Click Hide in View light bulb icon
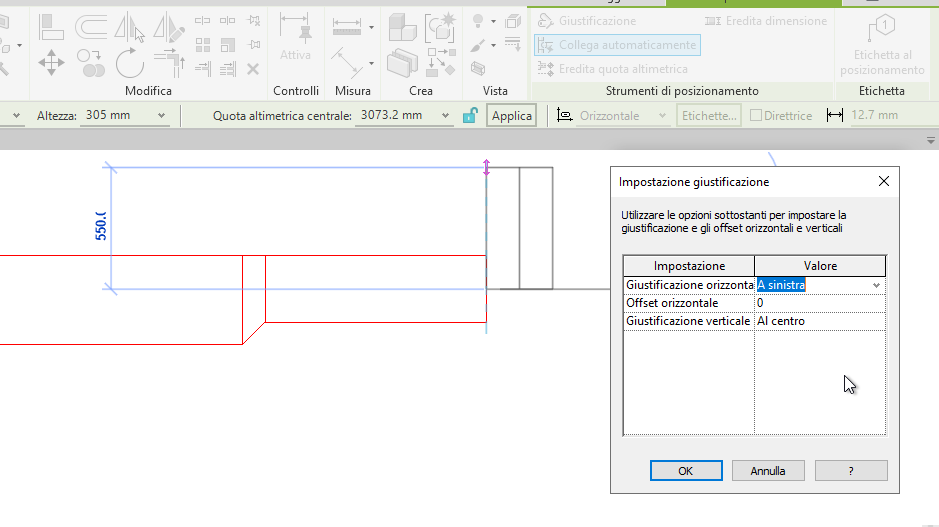Image resolution: width=939 pixels, height=527 pixels. click(478, 22)
